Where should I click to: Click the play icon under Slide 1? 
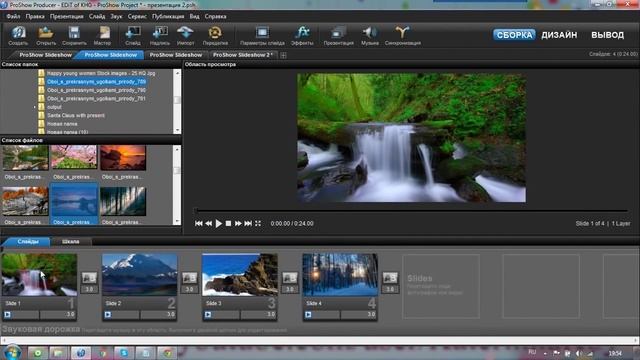tap(7, 315)
